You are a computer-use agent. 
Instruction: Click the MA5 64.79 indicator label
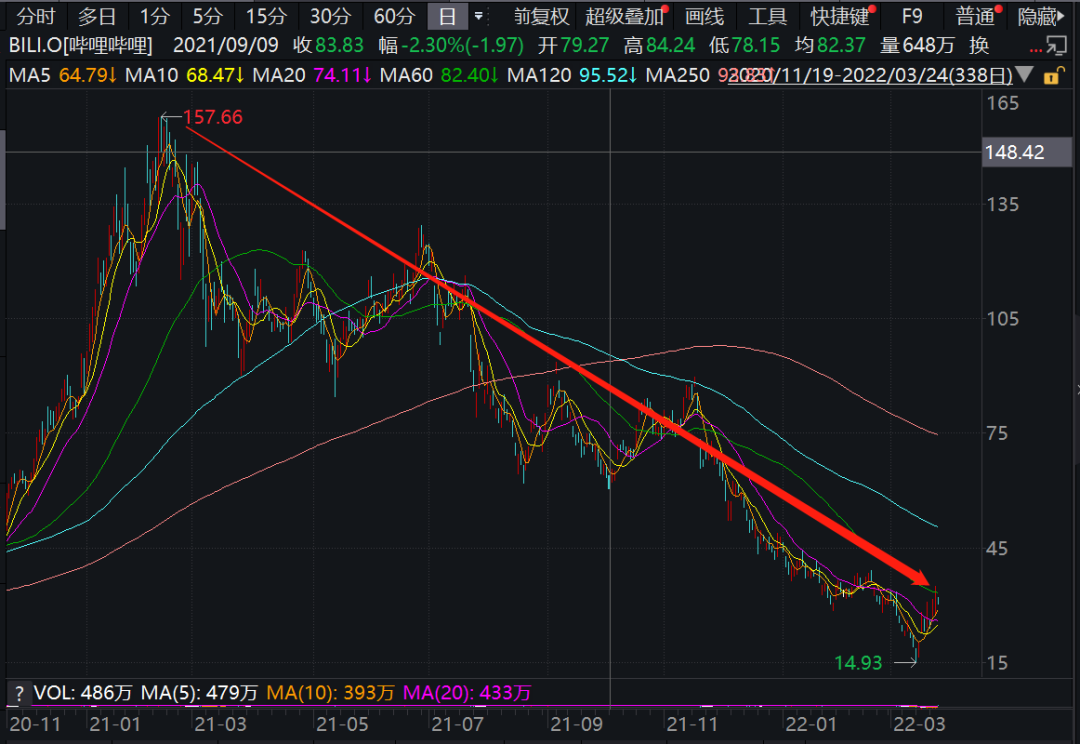[x=63, y=75]
